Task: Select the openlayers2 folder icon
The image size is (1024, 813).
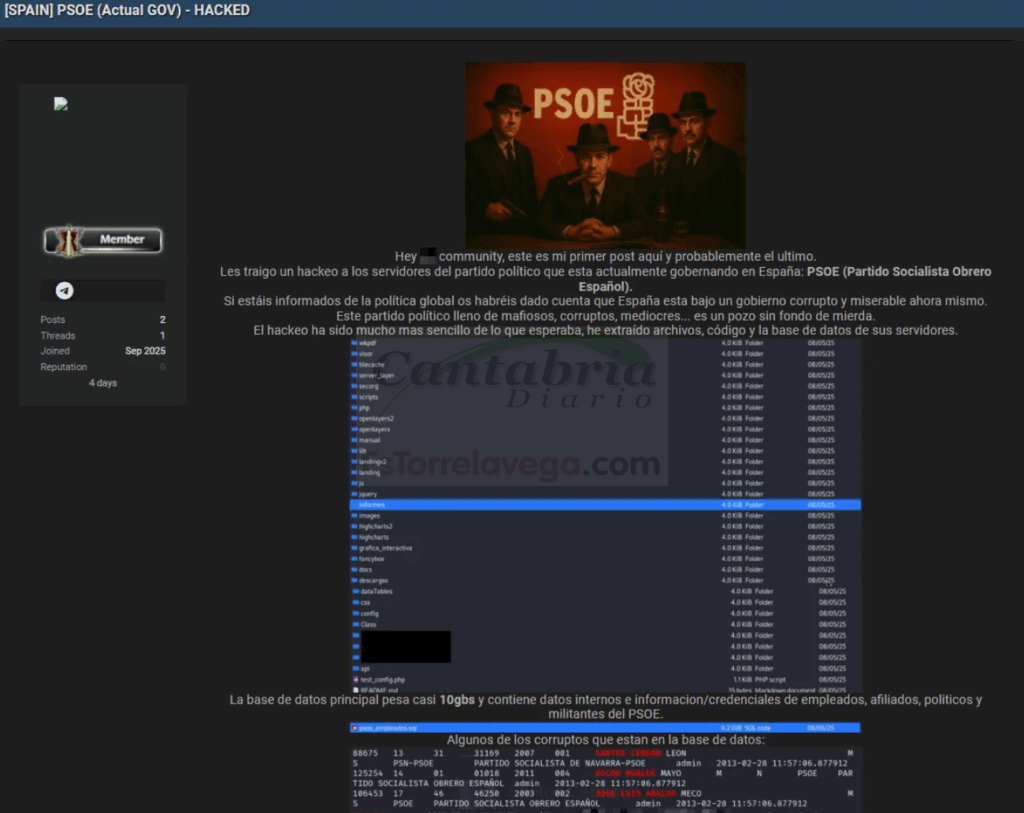Action: tap(354, 418)
